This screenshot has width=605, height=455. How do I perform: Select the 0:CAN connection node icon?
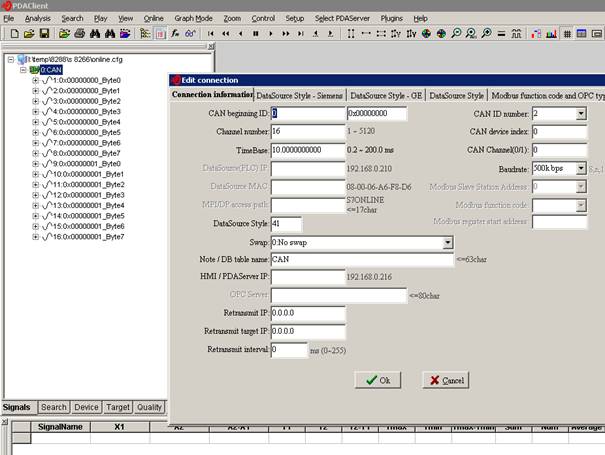(34, 70)
